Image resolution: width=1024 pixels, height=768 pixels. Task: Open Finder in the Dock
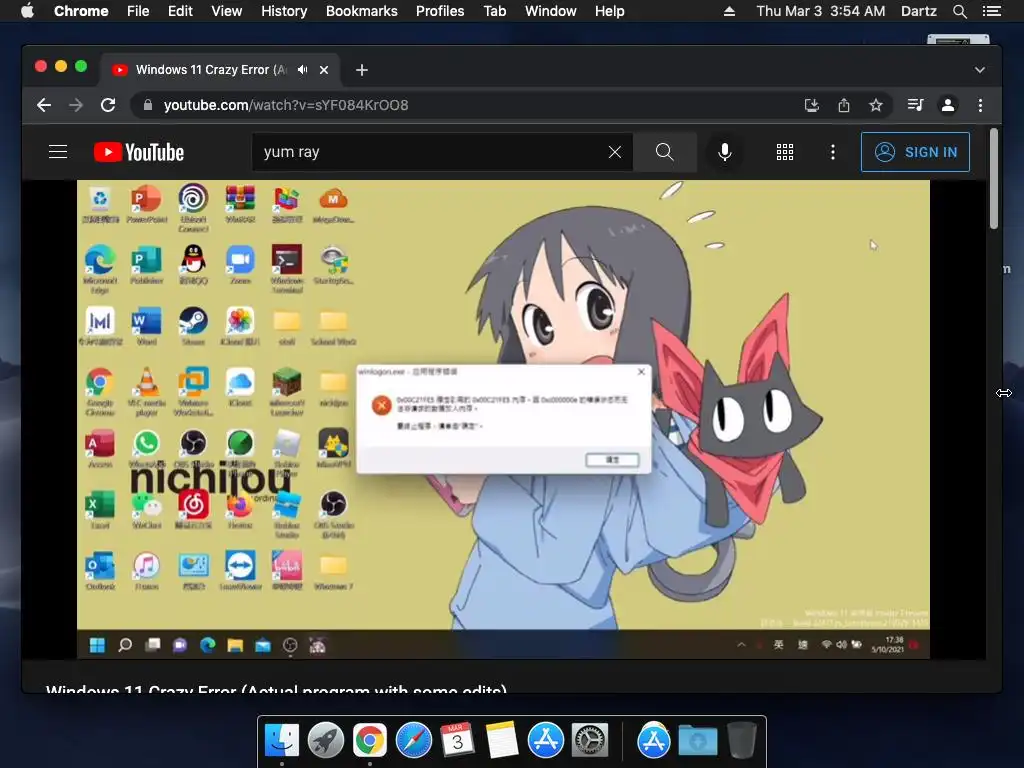click(282, 741)
